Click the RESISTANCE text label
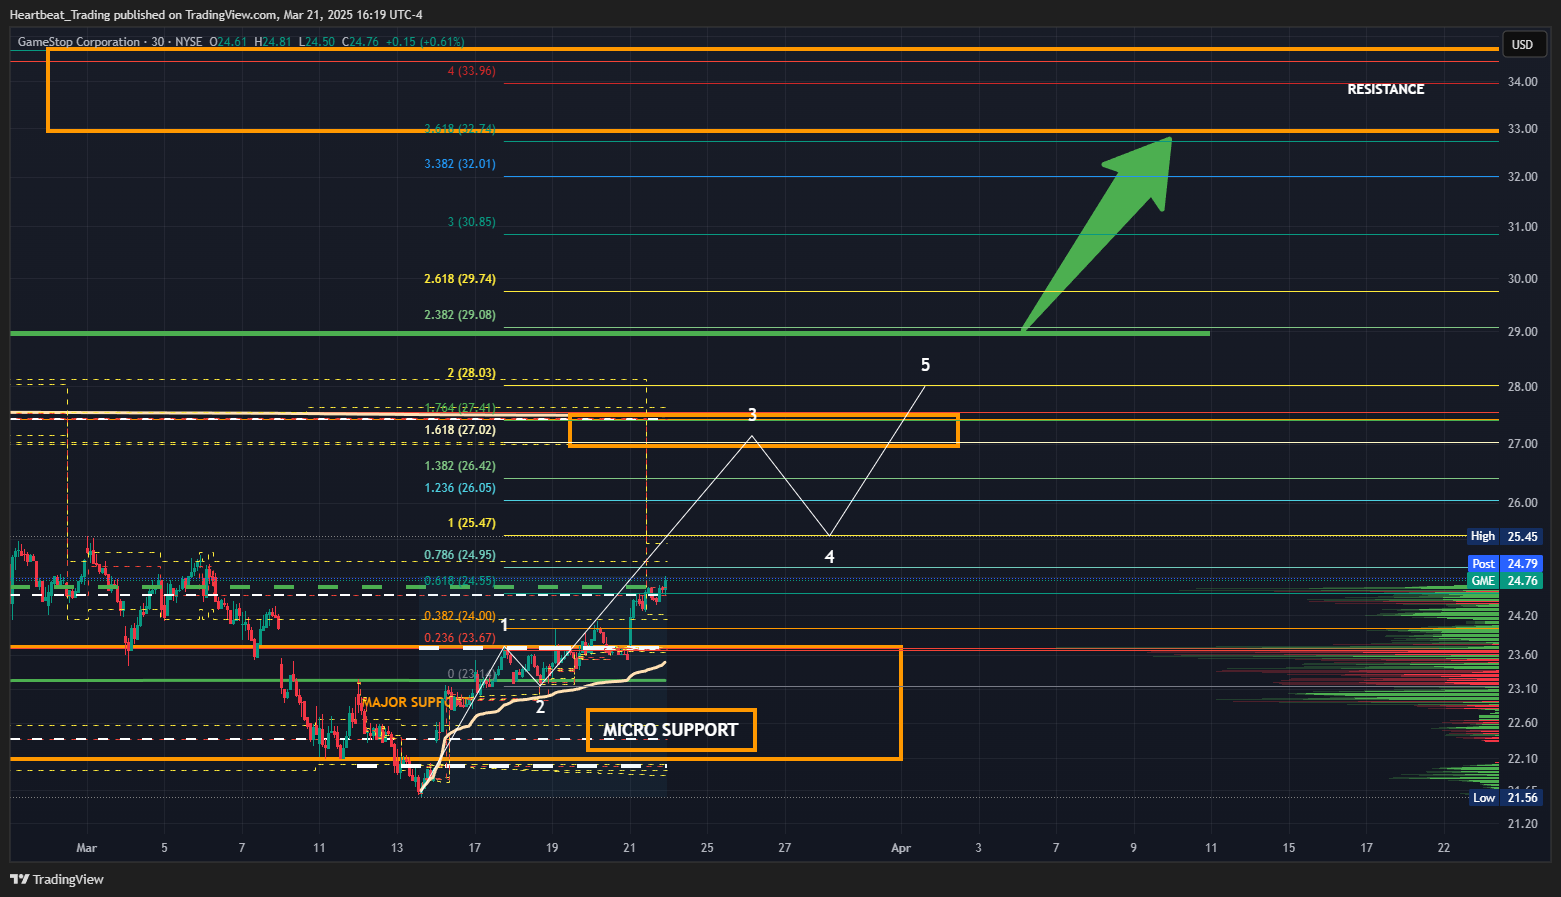This screenshot has height=897, width=1561. click(x=1386, y=89)
